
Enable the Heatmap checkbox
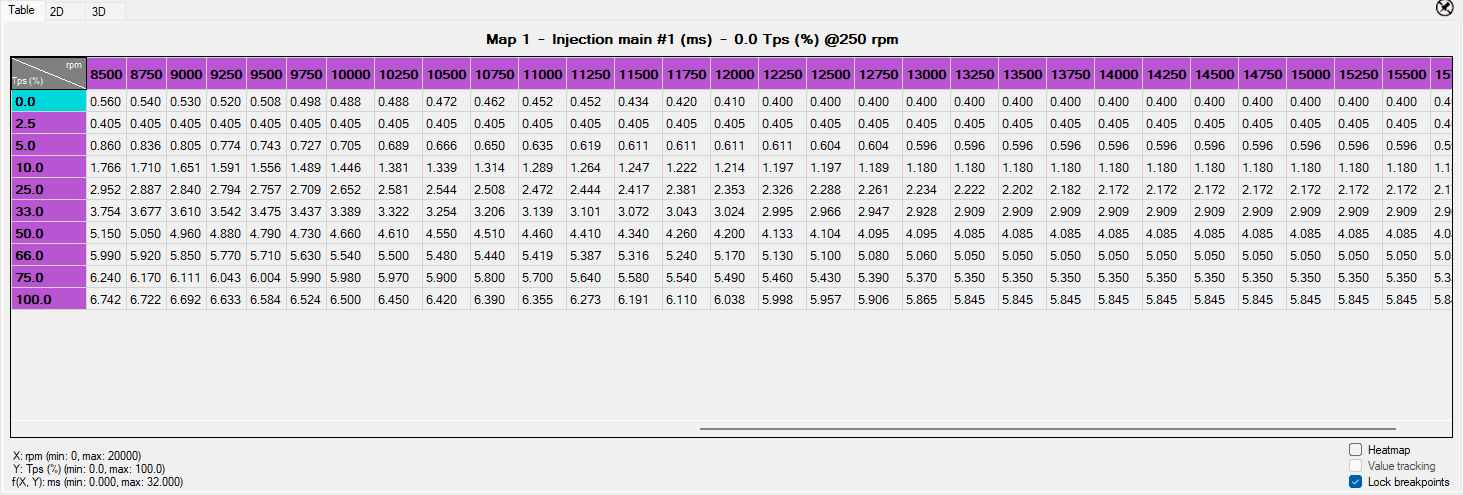coord(1356,450)
